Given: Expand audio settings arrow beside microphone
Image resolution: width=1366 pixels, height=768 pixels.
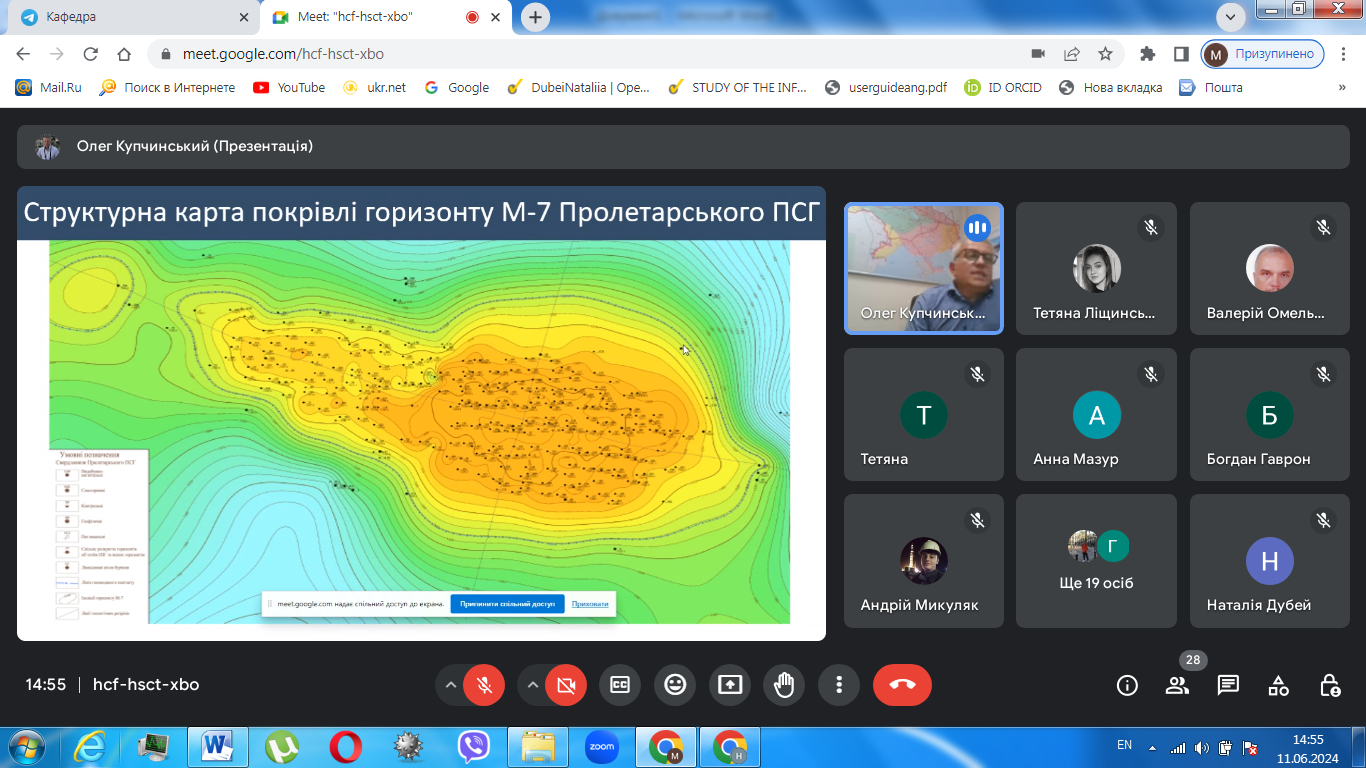Looking at the screenshot, I should pos(451,685).
